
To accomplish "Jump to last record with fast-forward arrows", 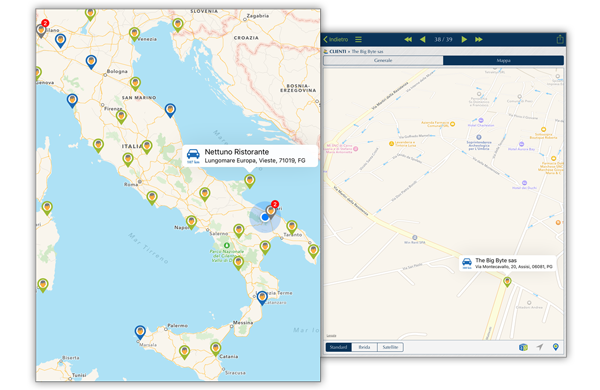I will tap(478, 39).
